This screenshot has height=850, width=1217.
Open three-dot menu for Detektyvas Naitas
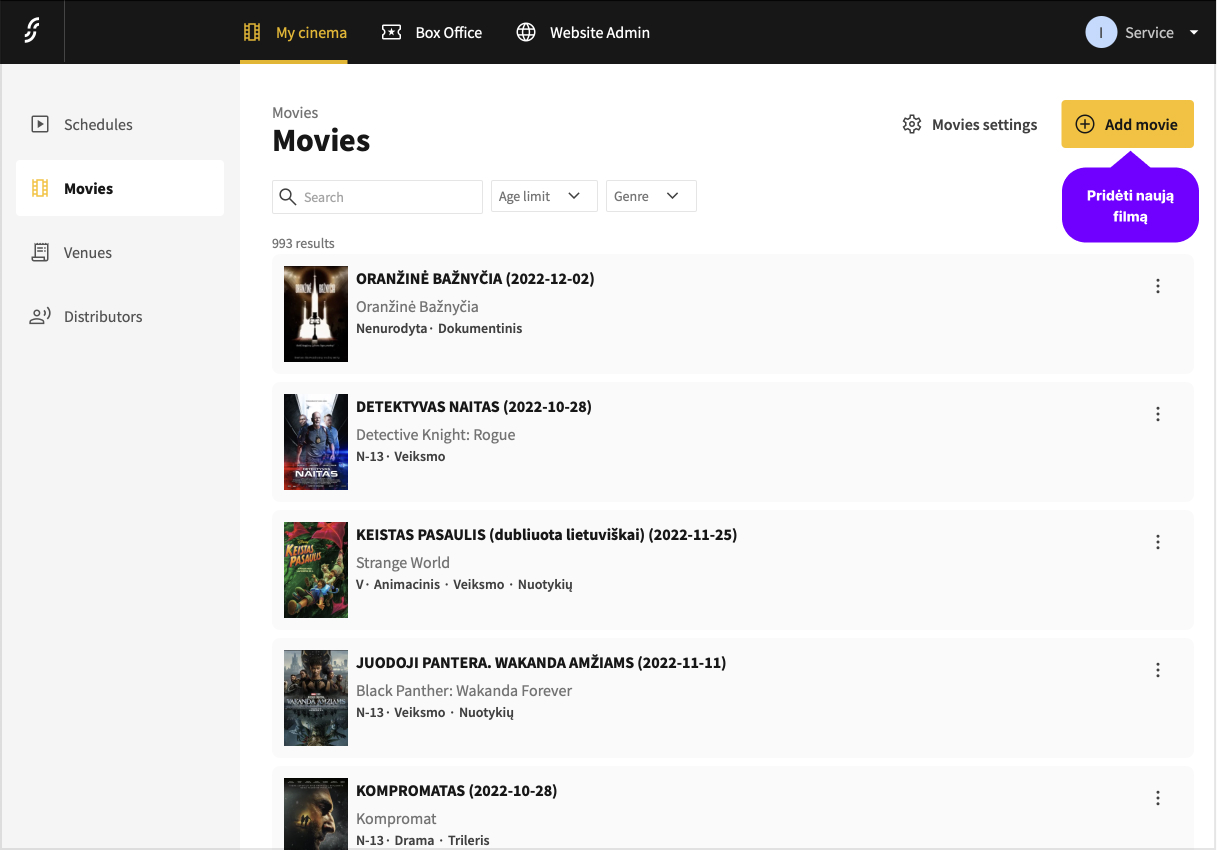pos(1158,414)
